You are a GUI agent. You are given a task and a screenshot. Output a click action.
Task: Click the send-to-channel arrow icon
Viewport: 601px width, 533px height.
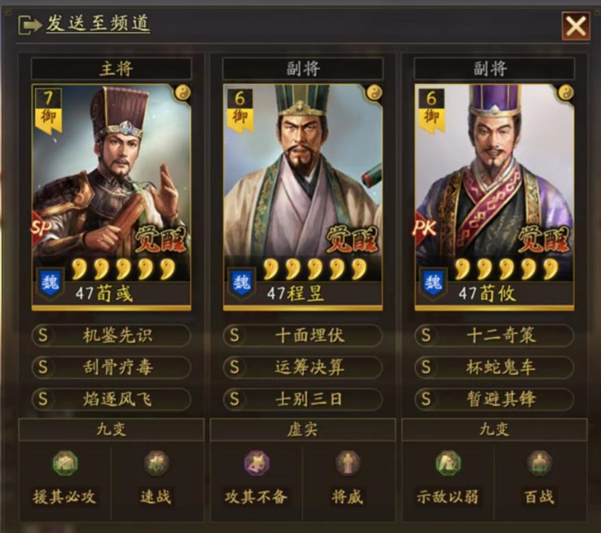coord(30,25)
